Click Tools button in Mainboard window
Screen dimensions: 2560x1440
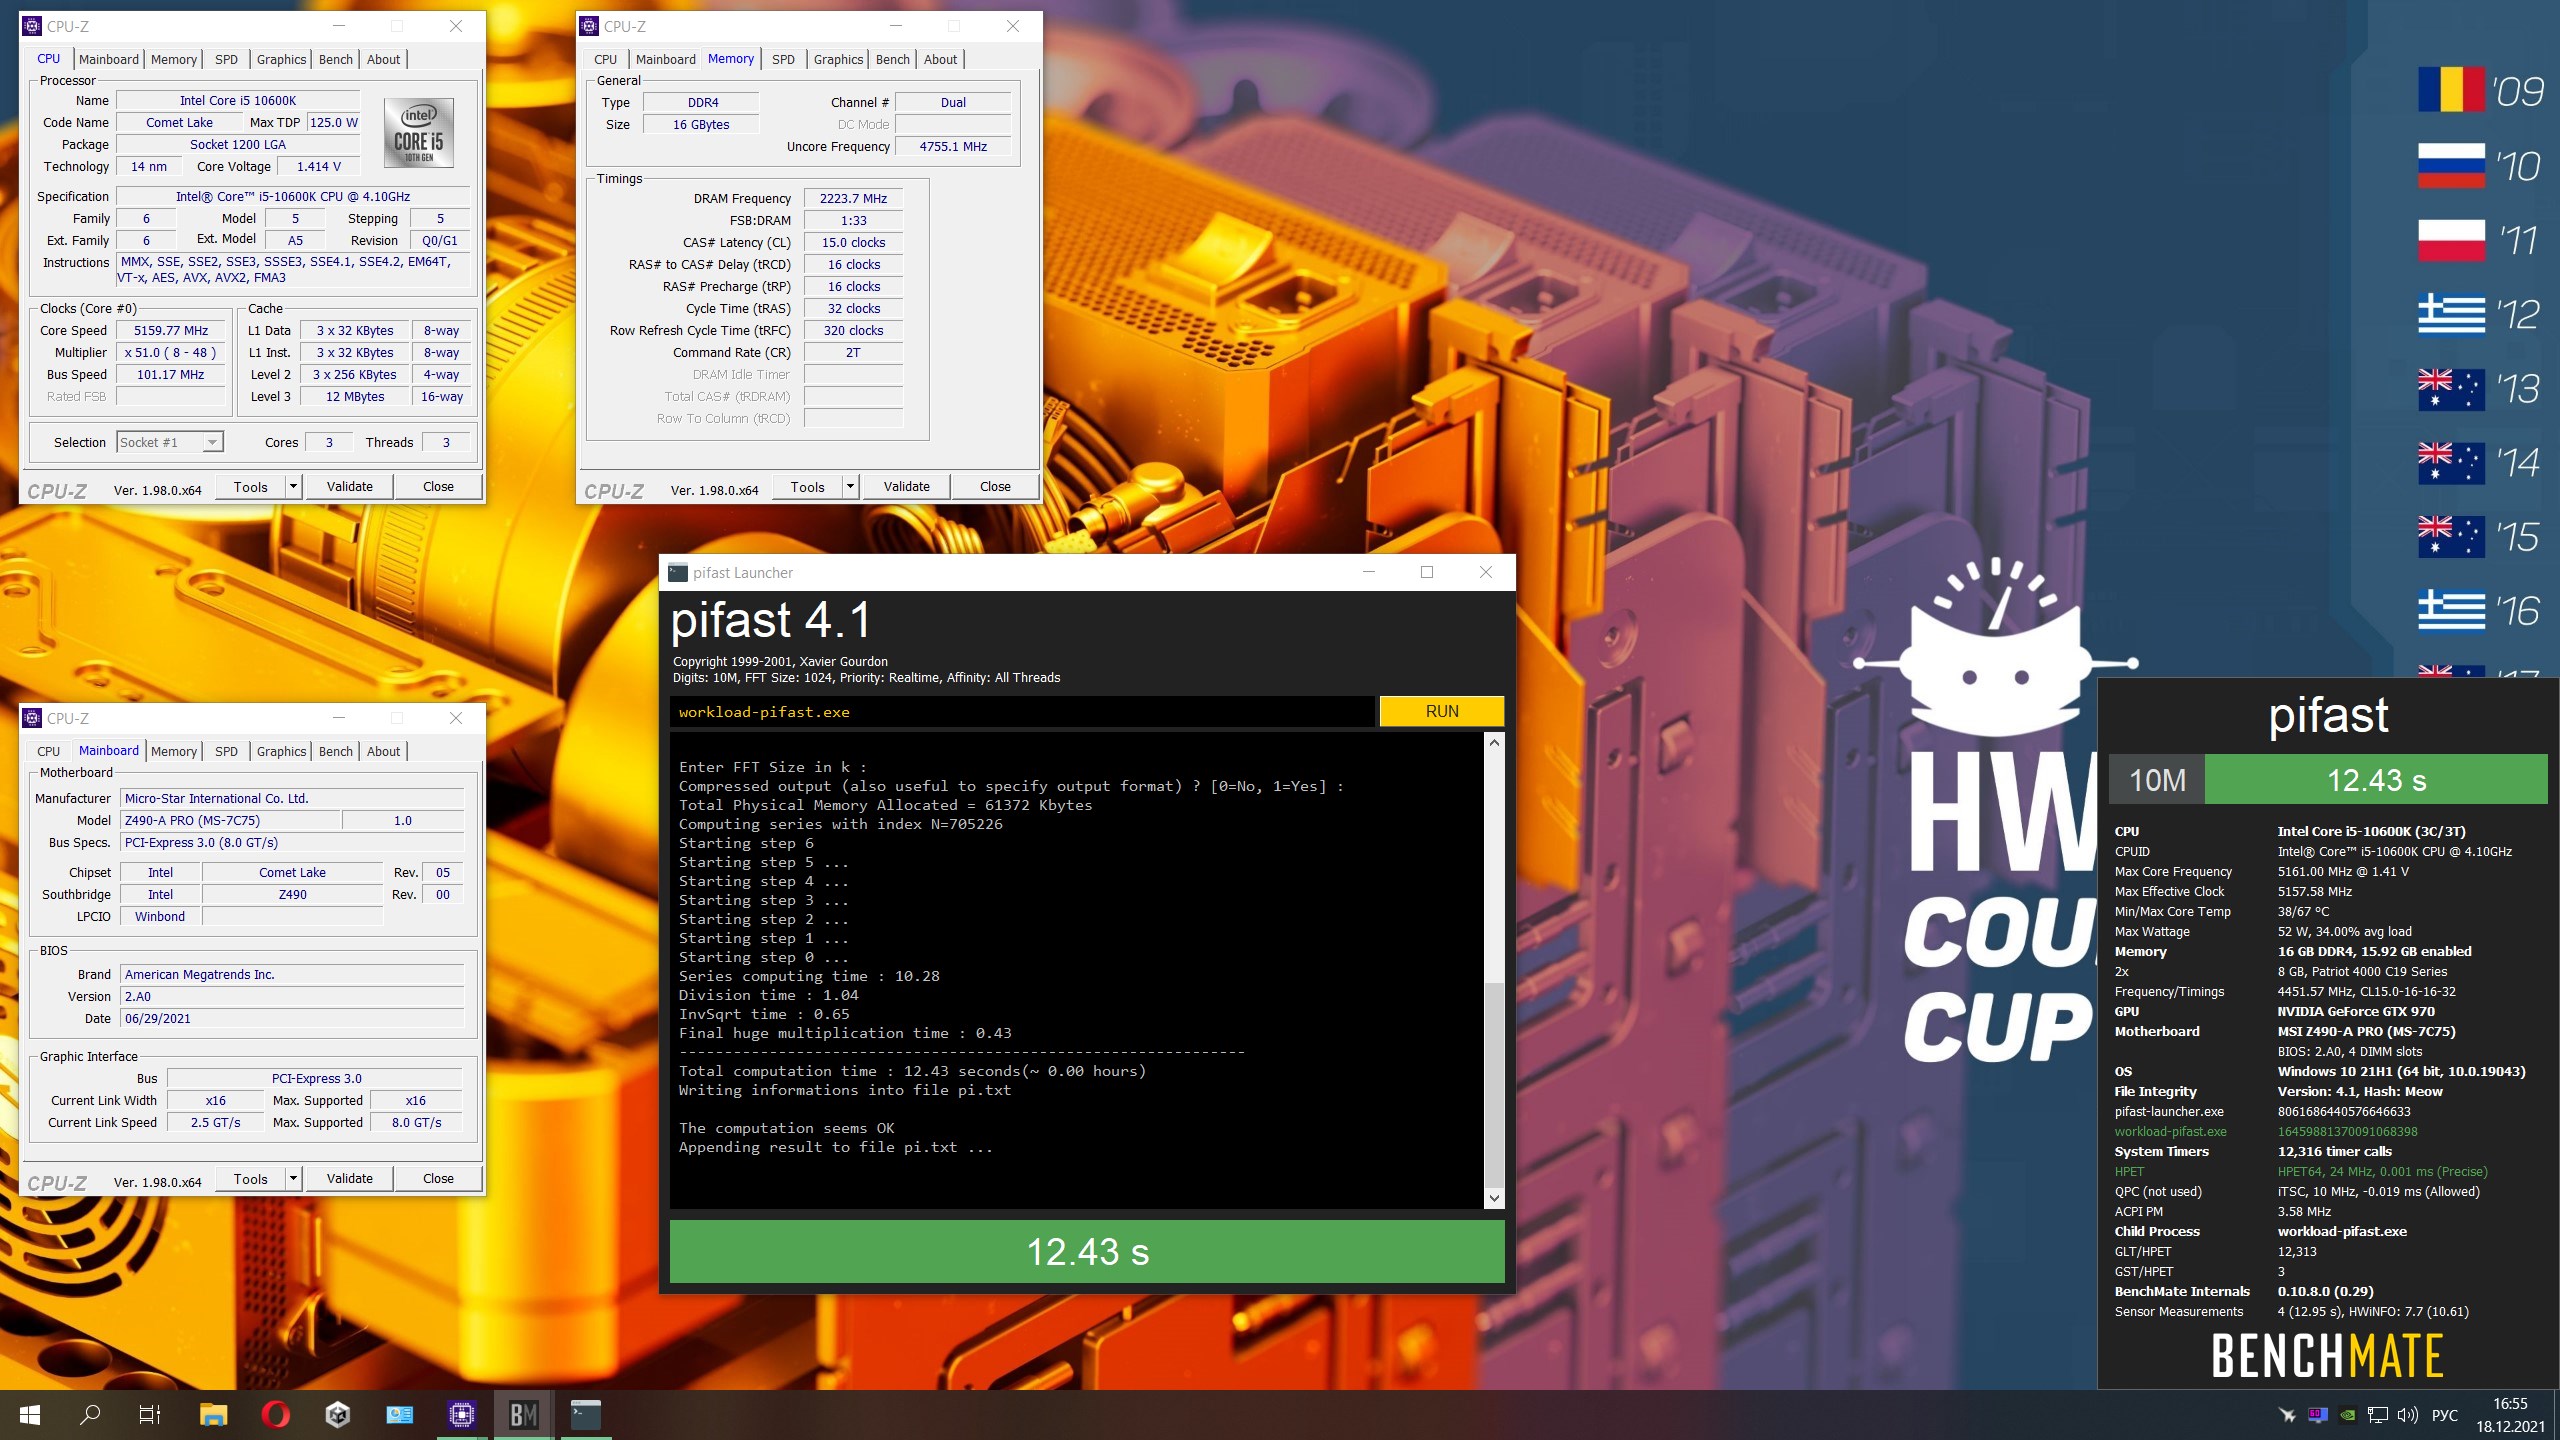coord(251,1179)
